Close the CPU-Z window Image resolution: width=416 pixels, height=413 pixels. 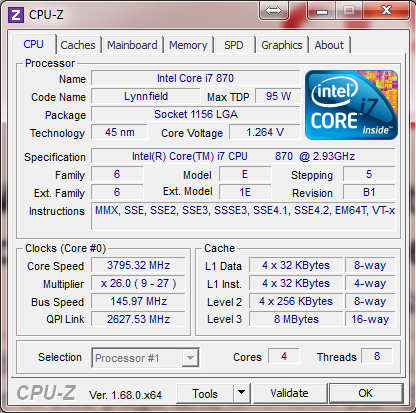click(387, 11)
